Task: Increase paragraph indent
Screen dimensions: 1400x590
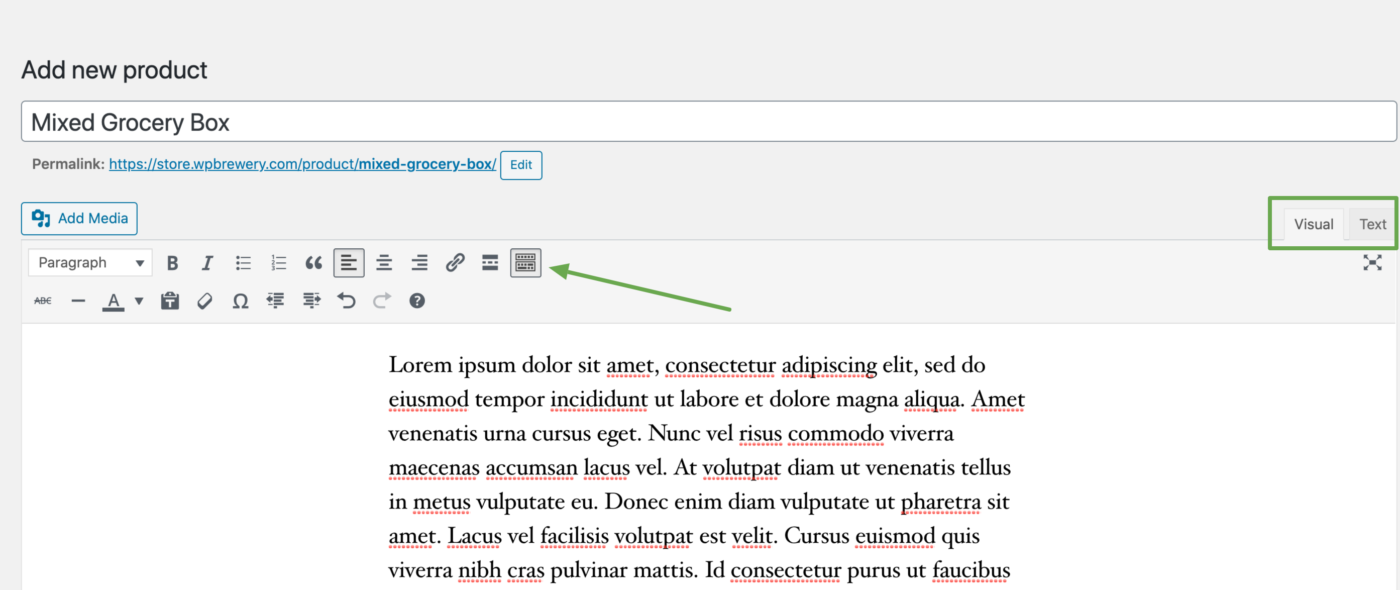Action: [311, 300]
